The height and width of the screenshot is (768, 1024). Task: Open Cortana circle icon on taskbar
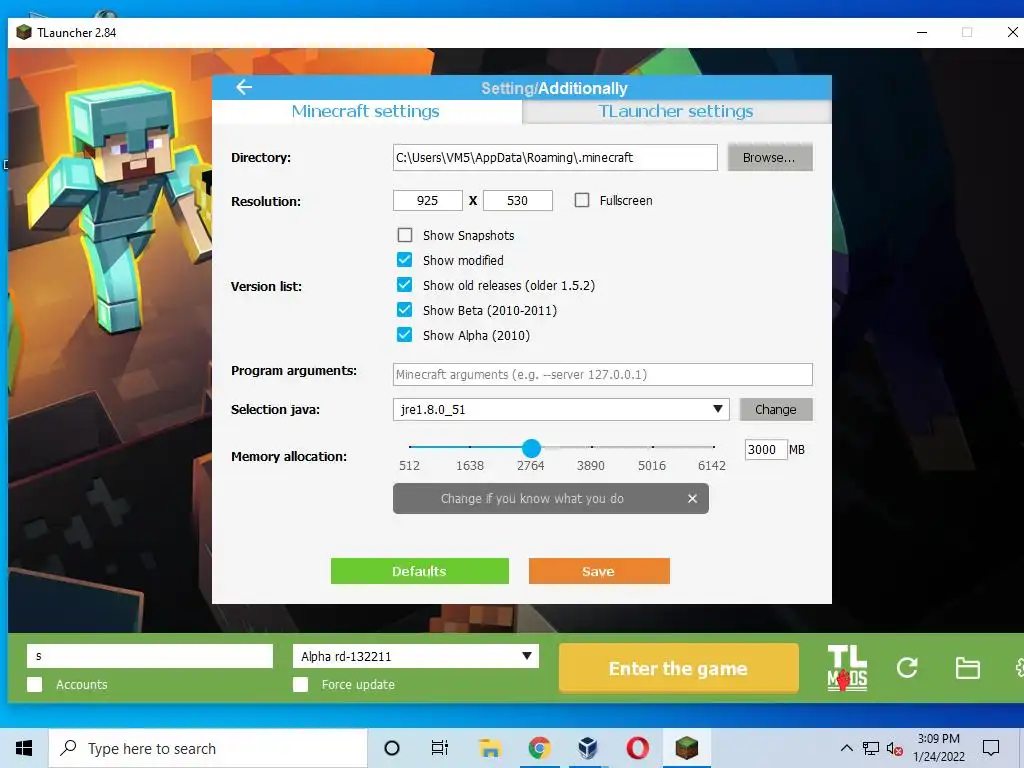coord(392,748)
